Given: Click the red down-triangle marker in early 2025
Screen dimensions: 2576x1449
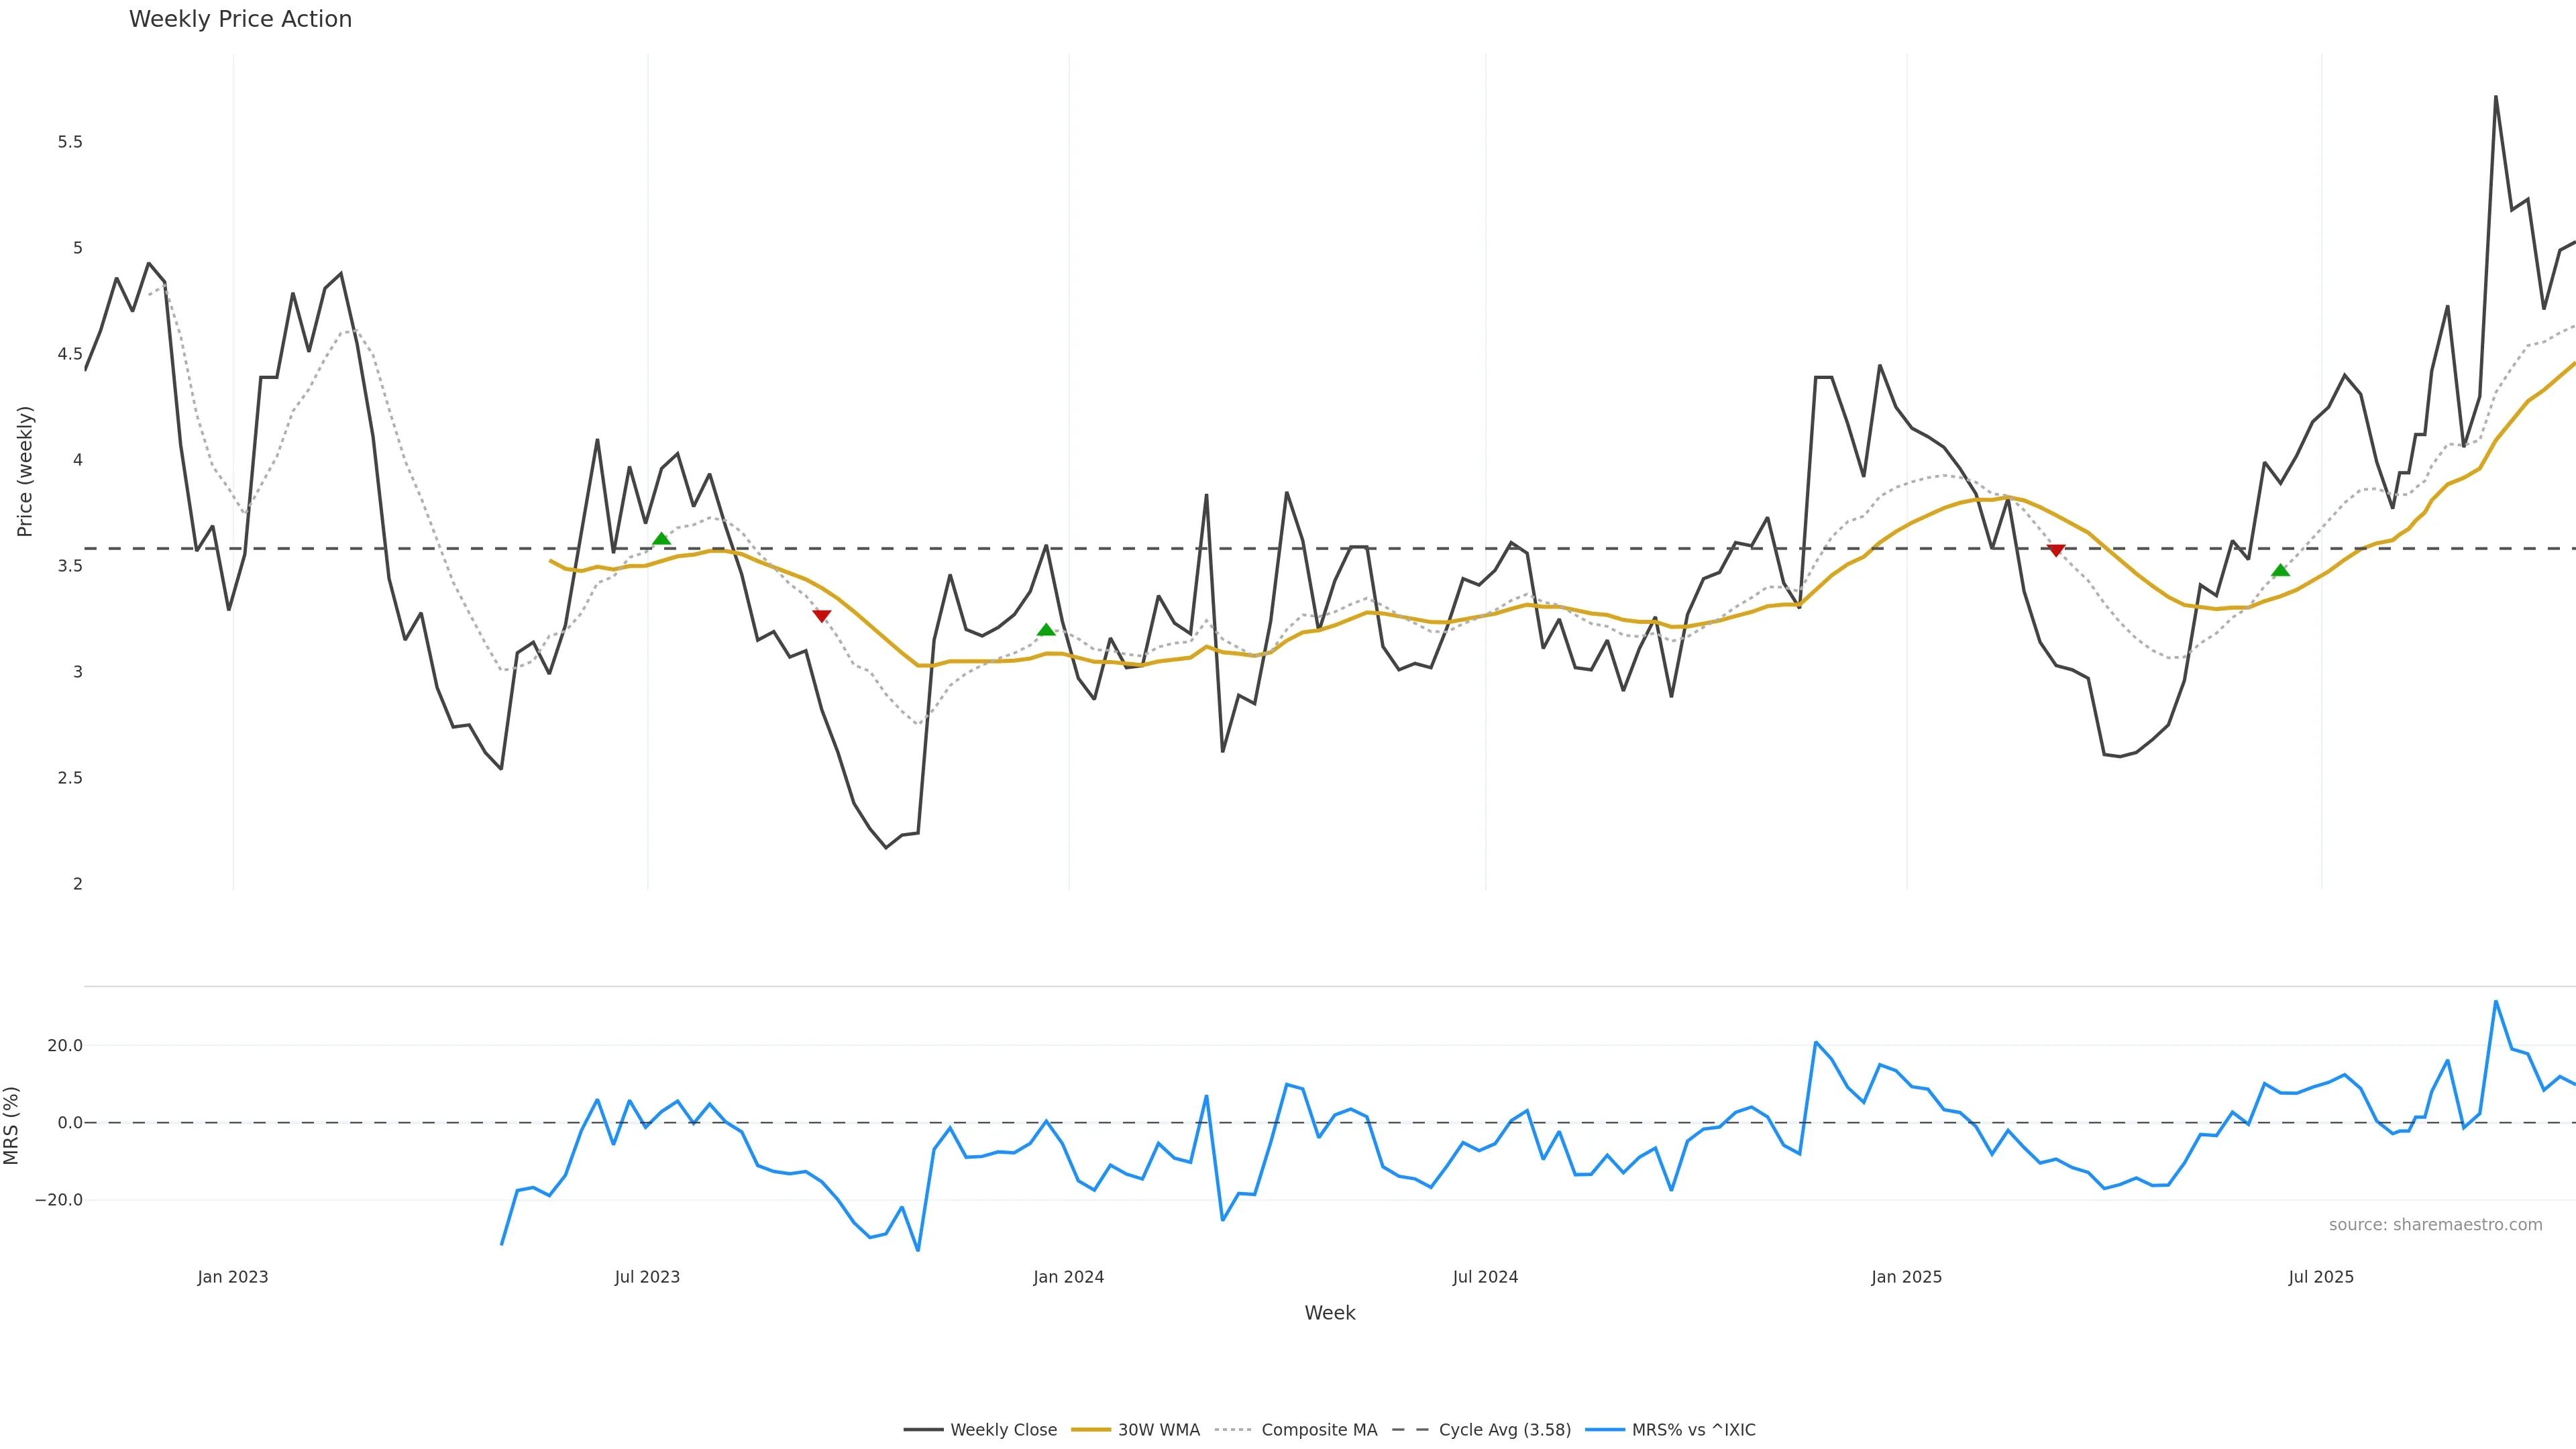Looking at the screenshot, I should tap(2056, 550).
